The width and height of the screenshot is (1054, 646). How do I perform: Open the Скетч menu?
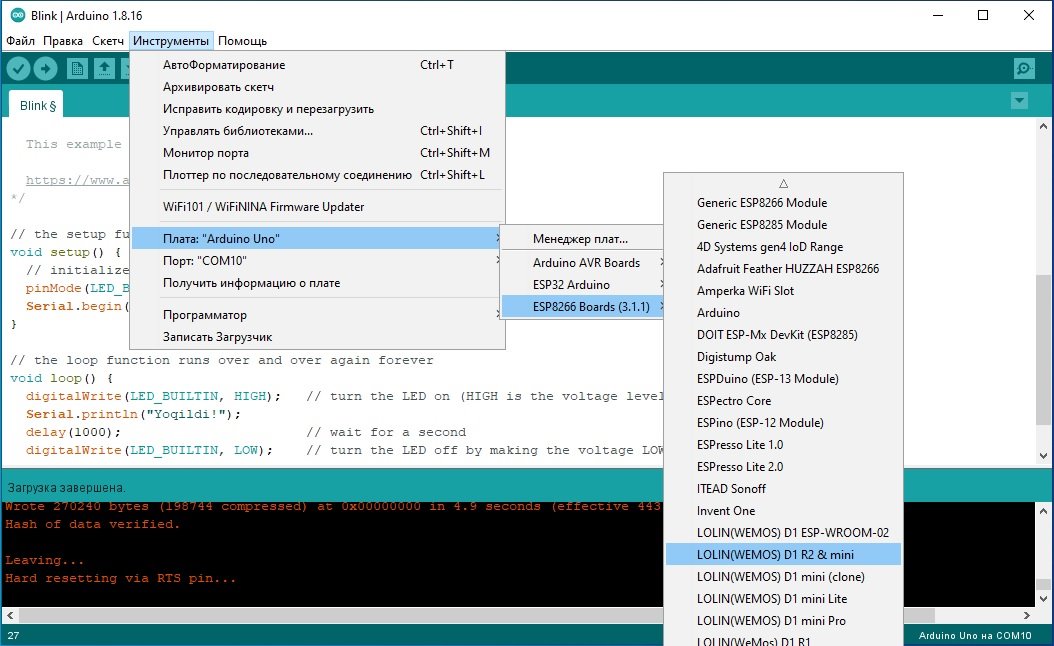(x=107, y=41)
